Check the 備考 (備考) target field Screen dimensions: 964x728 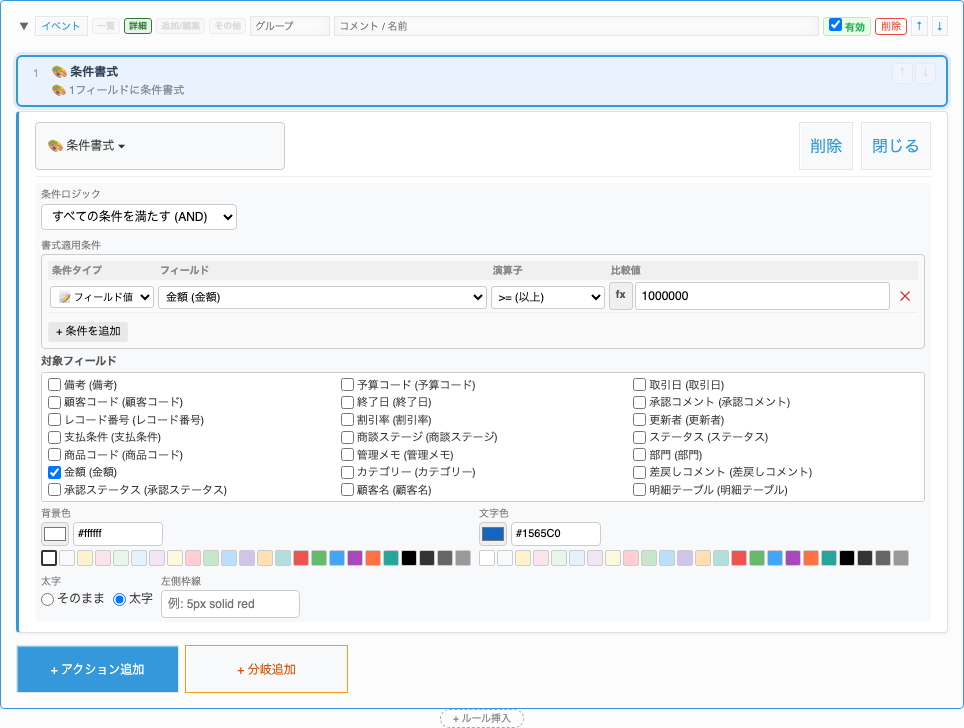[55, 383]
